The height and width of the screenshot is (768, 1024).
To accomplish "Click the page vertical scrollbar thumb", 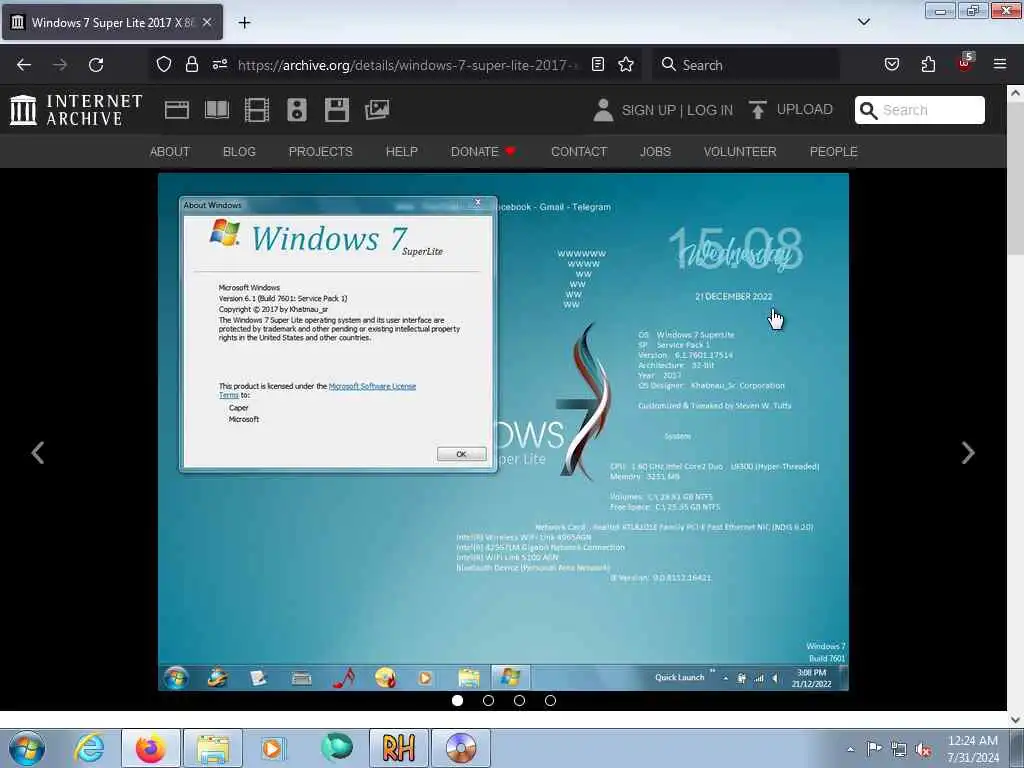I will tap(1015, 179).
